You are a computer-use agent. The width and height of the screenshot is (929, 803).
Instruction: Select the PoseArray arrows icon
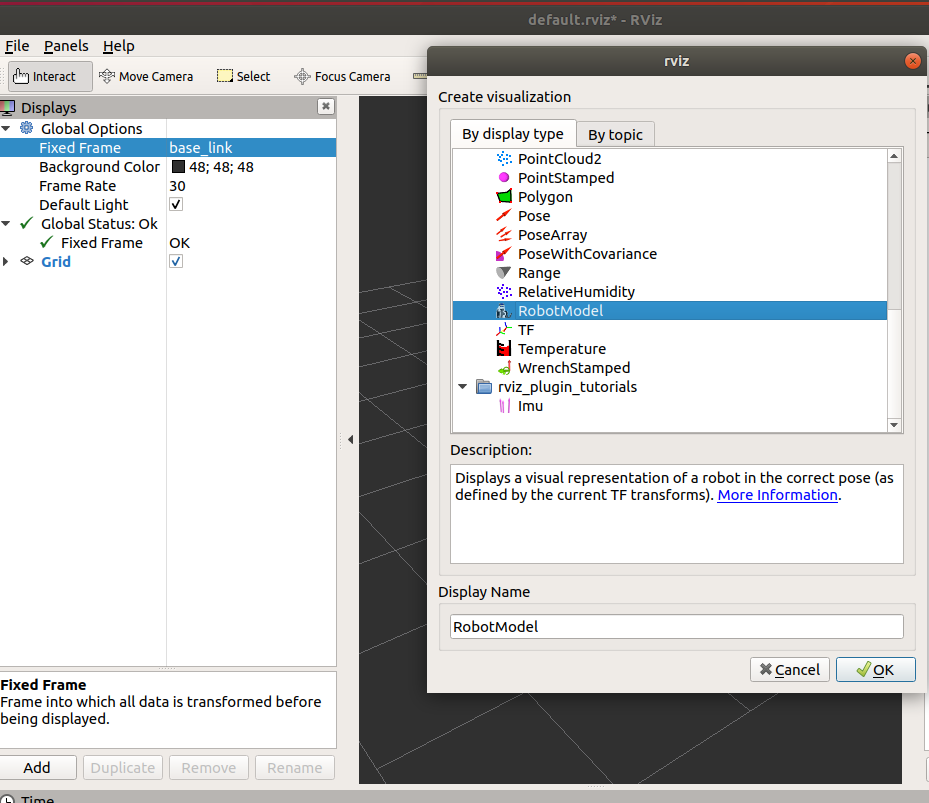click(x=504, y=235)
